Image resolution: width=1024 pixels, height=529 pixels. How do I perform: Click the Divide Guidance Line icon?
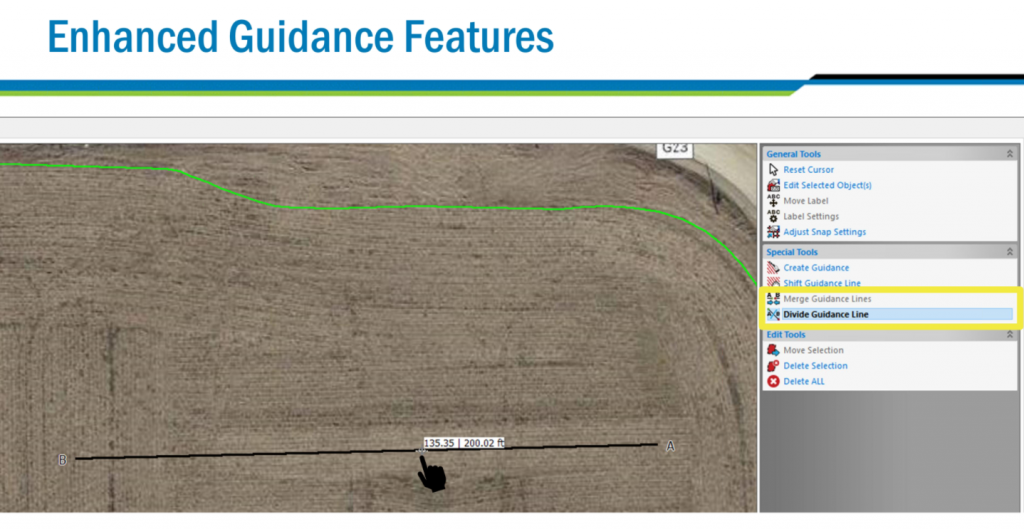[773, 315]
